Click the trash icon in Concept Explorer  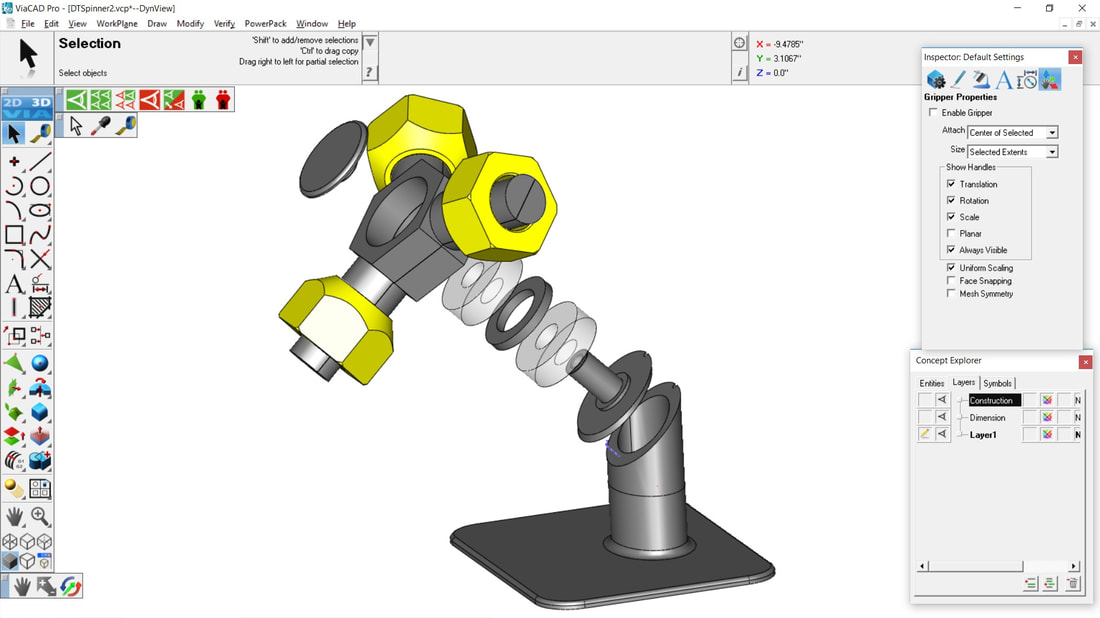click(1072, 584)
